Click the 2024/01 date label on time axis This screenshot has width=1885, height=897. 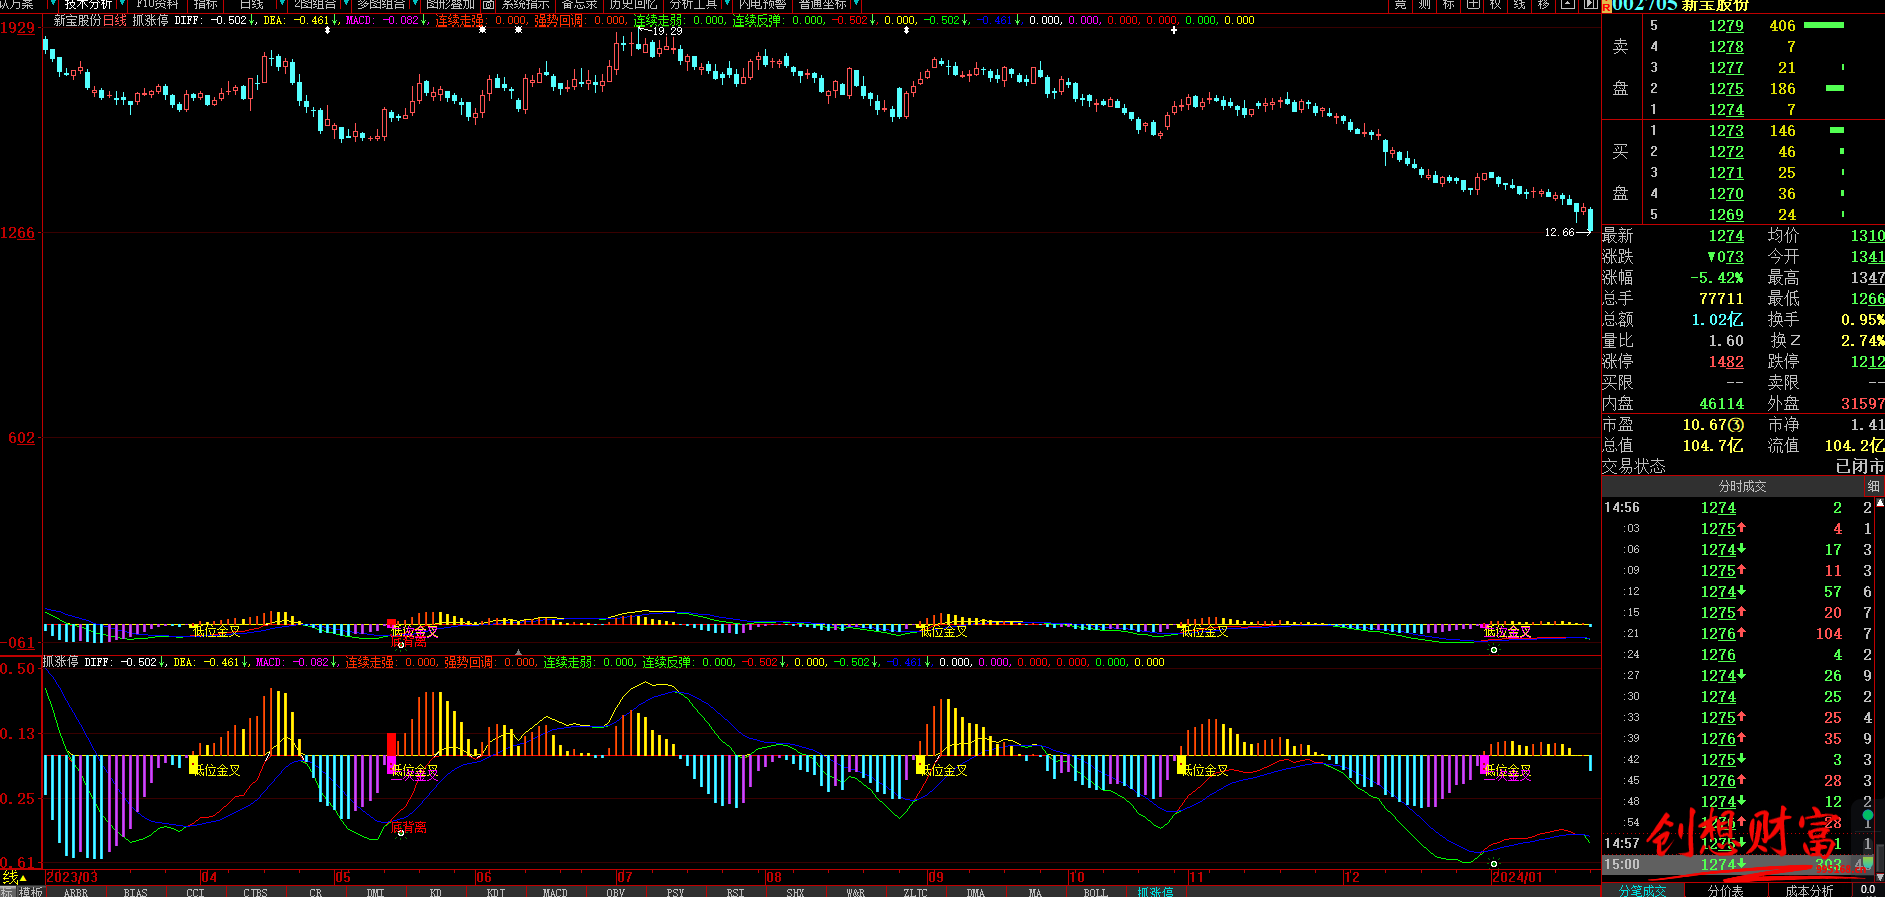point(1517,877)
